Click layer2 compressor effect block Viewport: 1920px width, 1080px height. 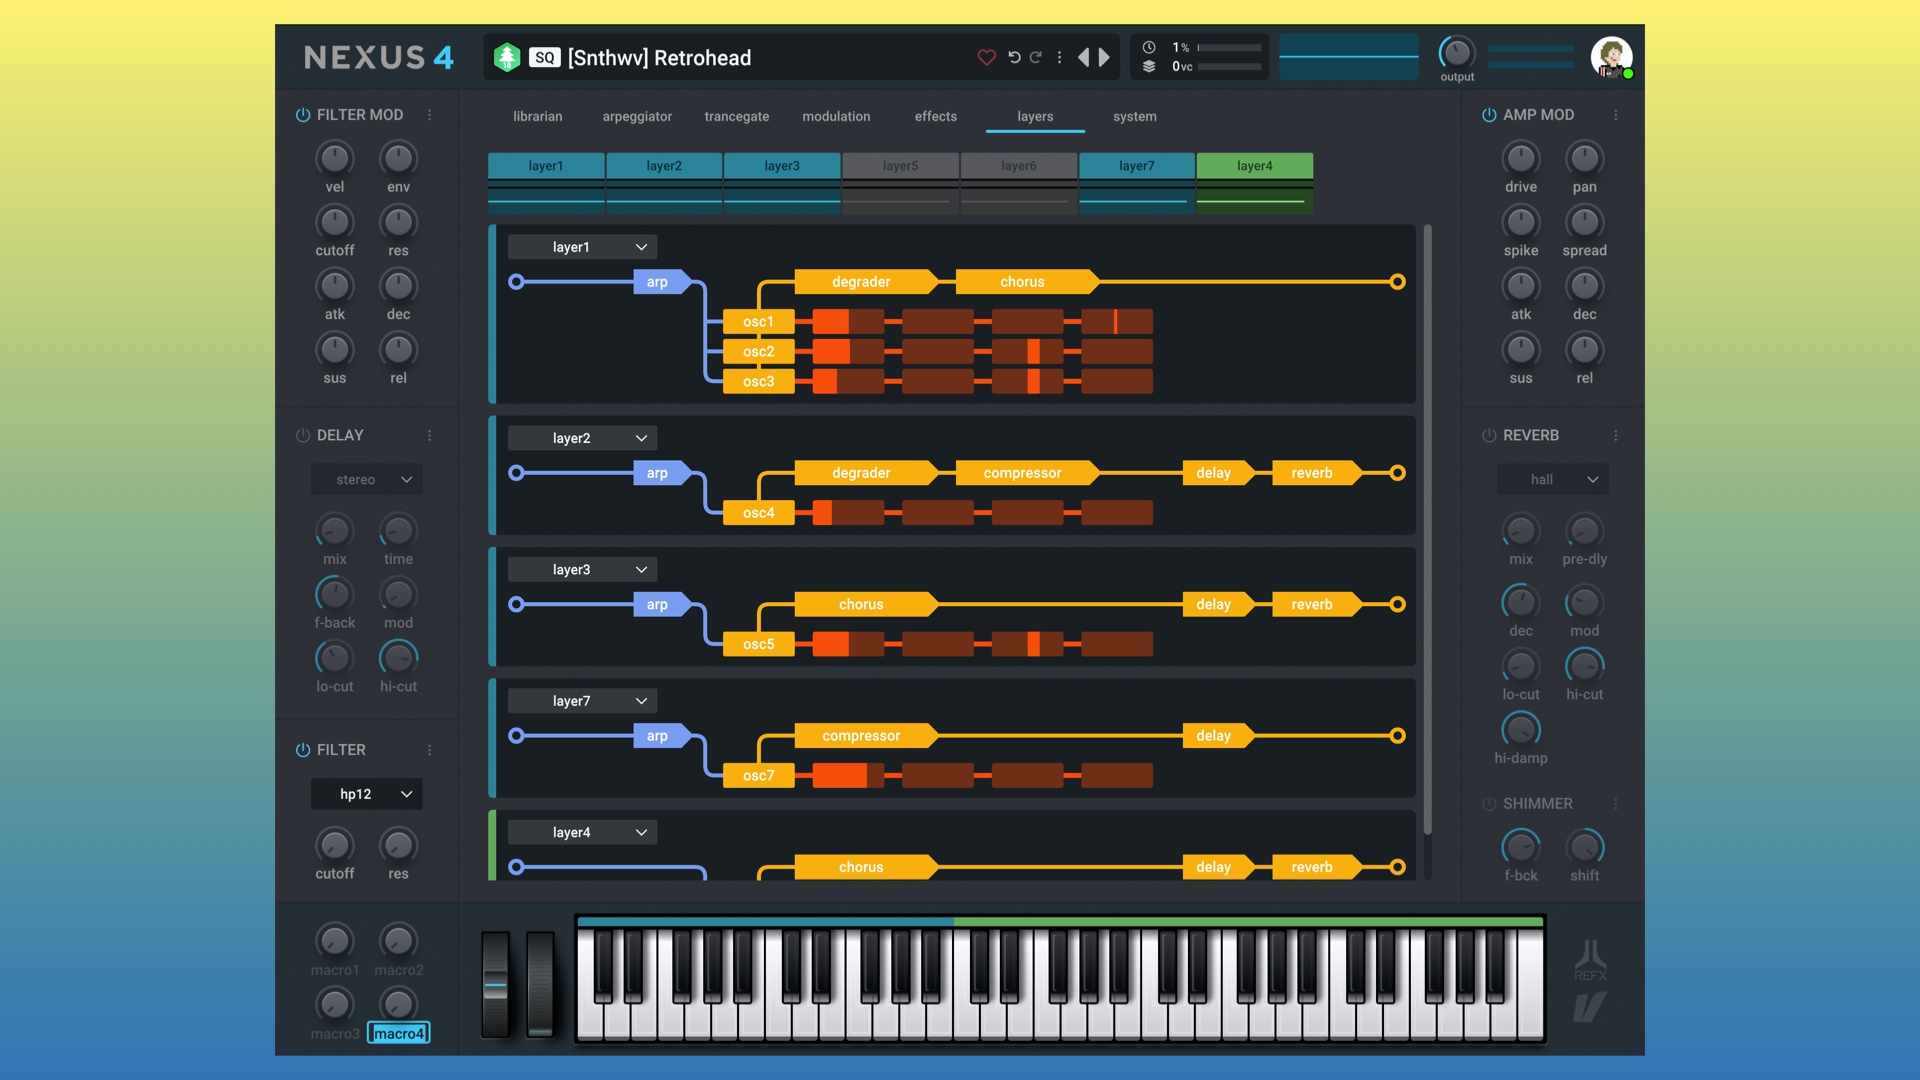1027,473
